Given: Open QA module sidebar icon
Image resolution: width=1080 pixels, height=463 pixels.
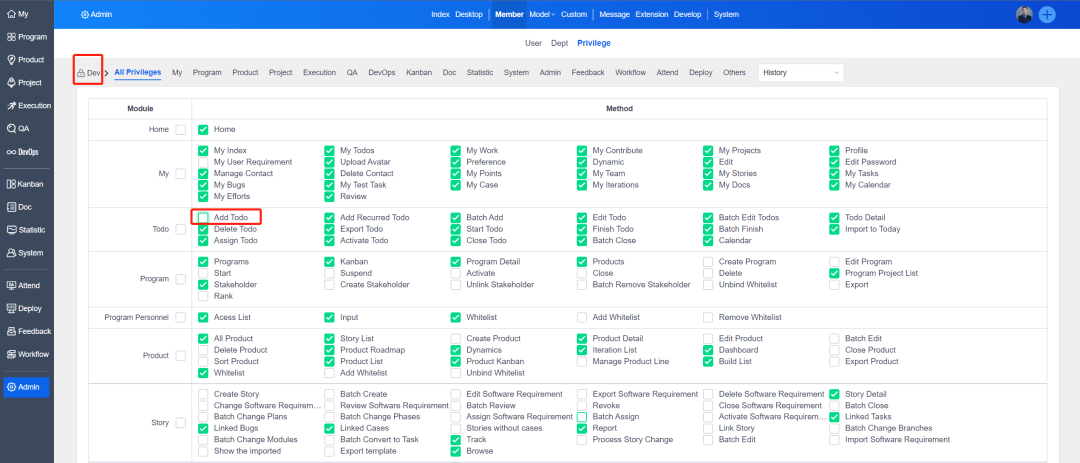Looking at the screenshot, I should [x=11, y=129].
